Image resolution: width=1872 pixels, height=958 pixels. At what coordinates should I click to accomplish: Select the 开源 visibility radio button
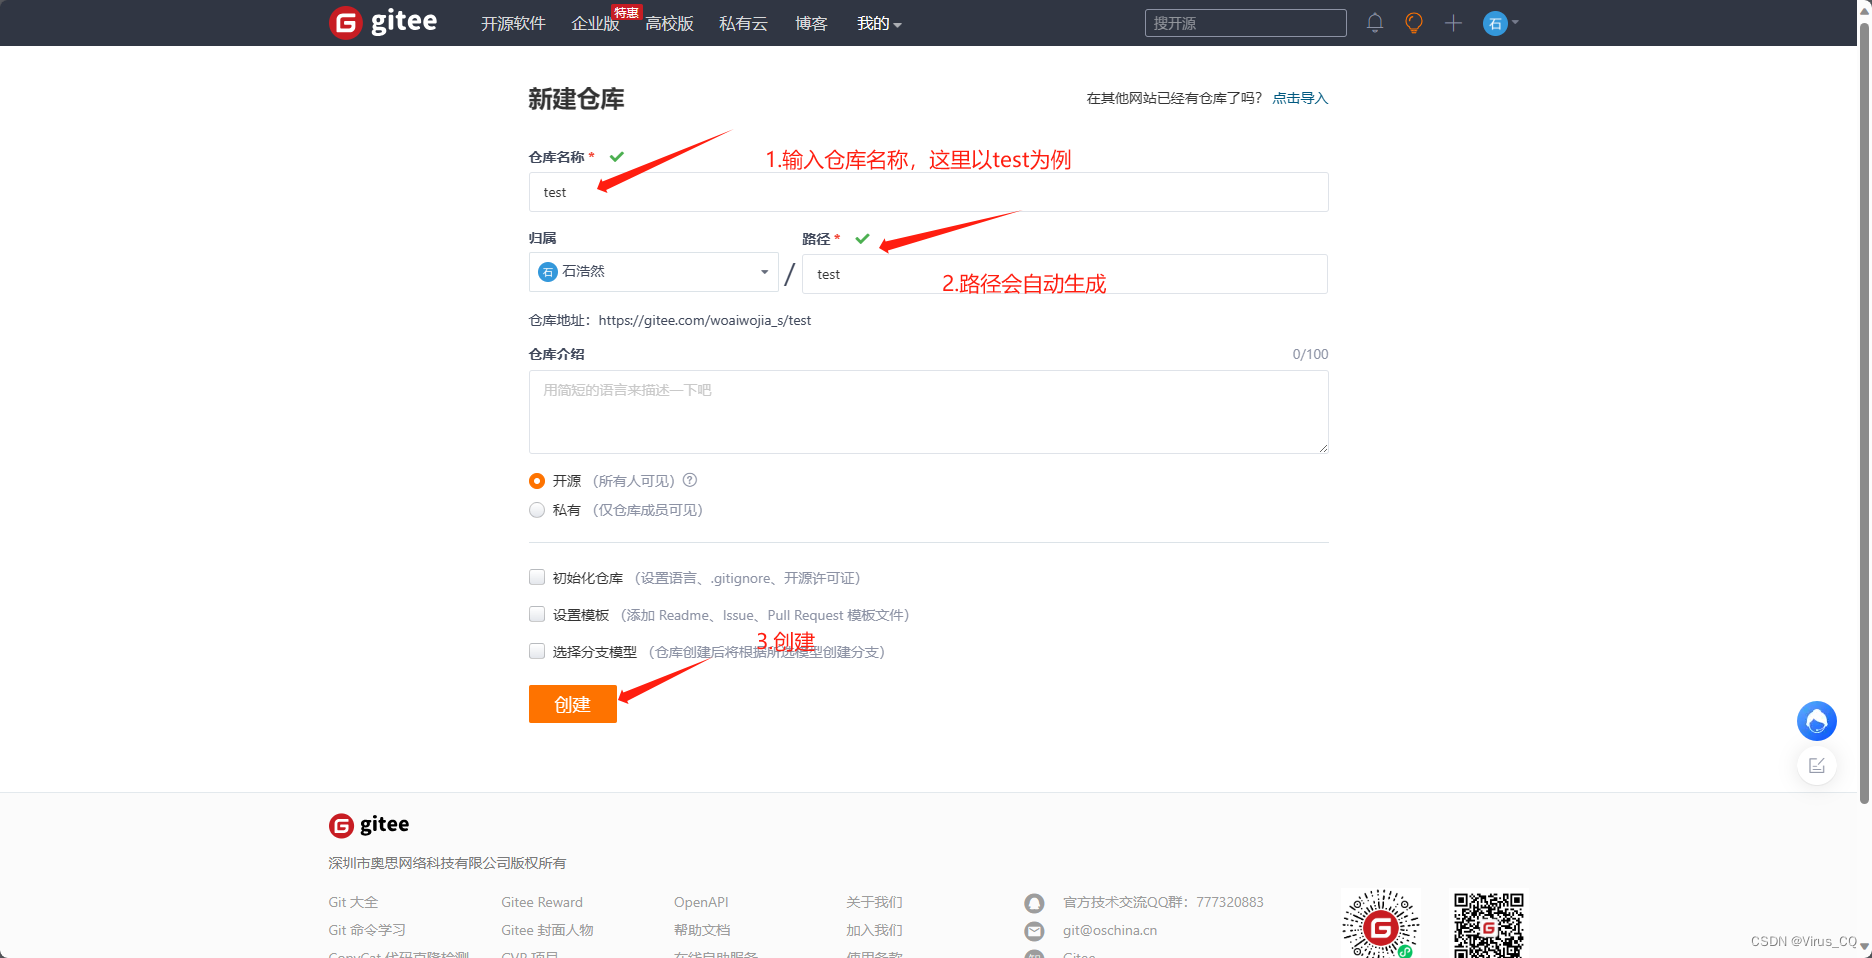click(537, 480)
